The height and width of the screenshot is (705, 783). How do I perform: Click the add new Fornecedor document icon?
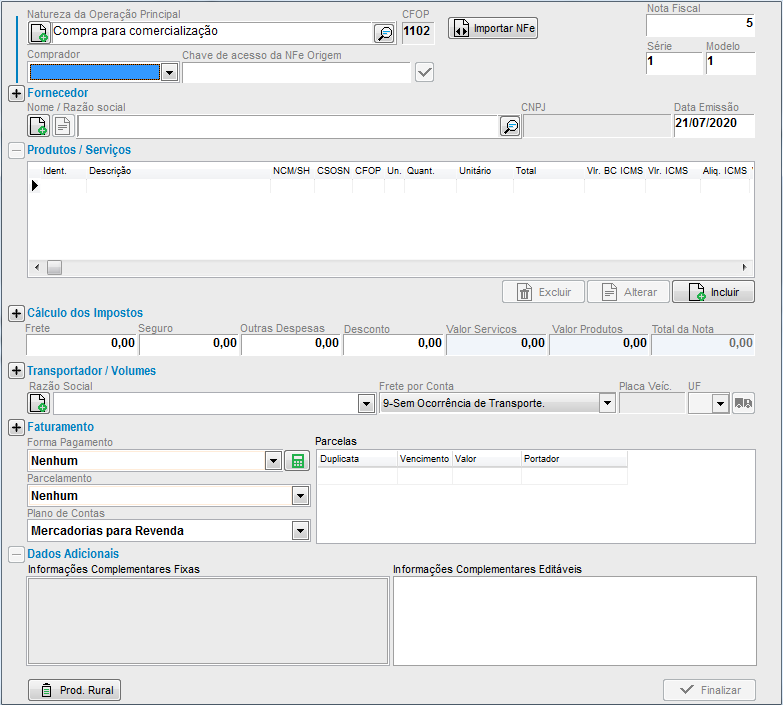click(39, 126)
